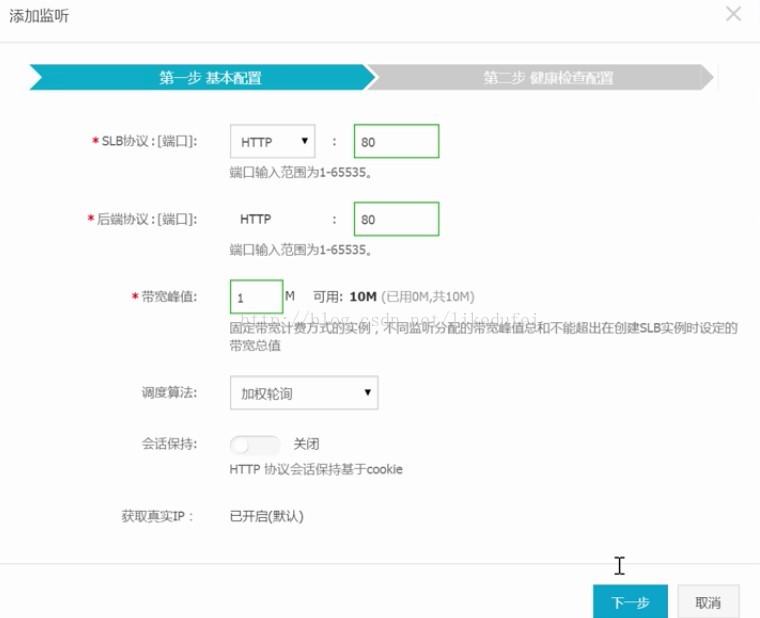Screen dimensions: 760x618
Task: Click the 下一步 button
Action: click(630, 602)
